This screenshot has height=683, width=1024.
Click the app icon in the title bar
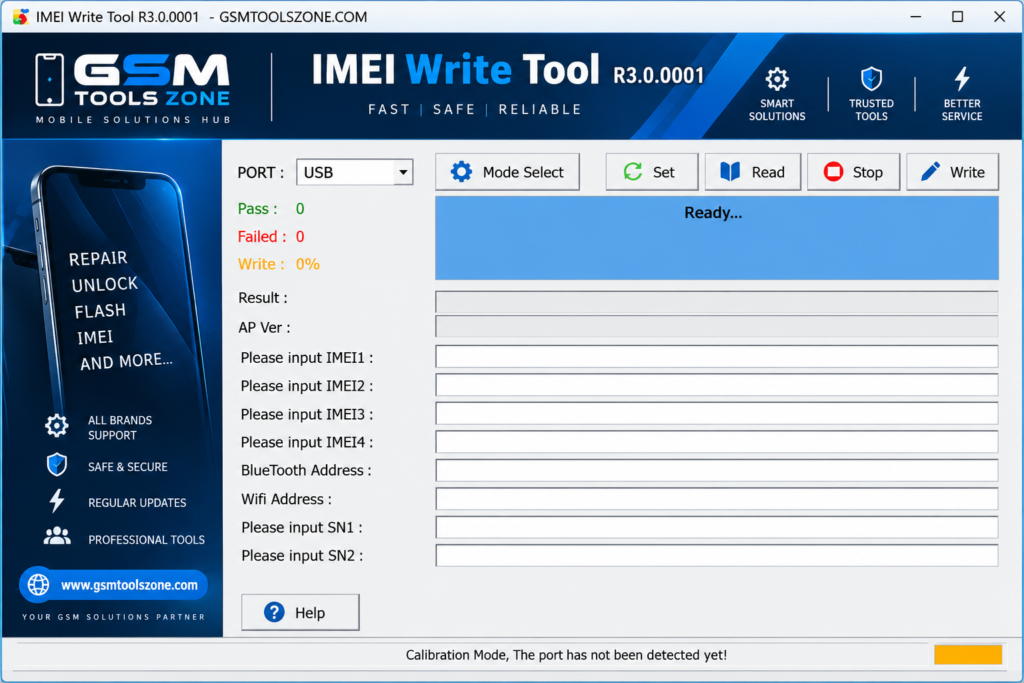click(x=20, y=16)
